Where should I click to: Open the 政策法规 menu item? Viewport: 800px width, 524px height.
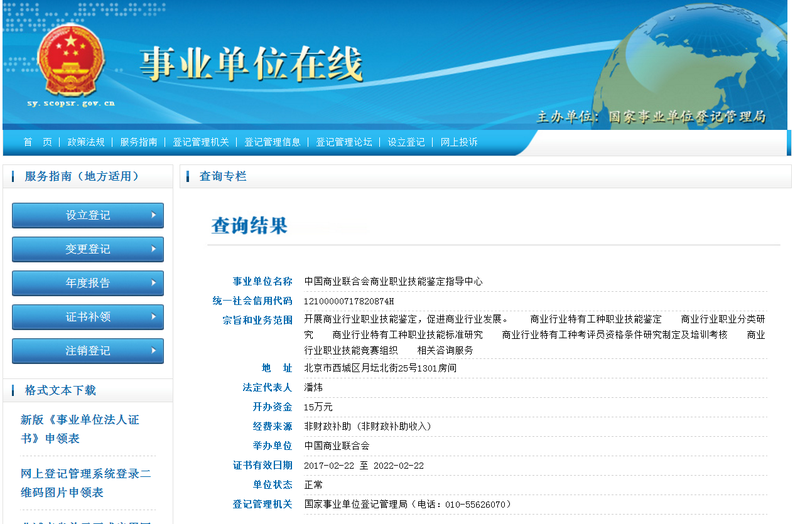pyautogui.click(x=86, y=142)
